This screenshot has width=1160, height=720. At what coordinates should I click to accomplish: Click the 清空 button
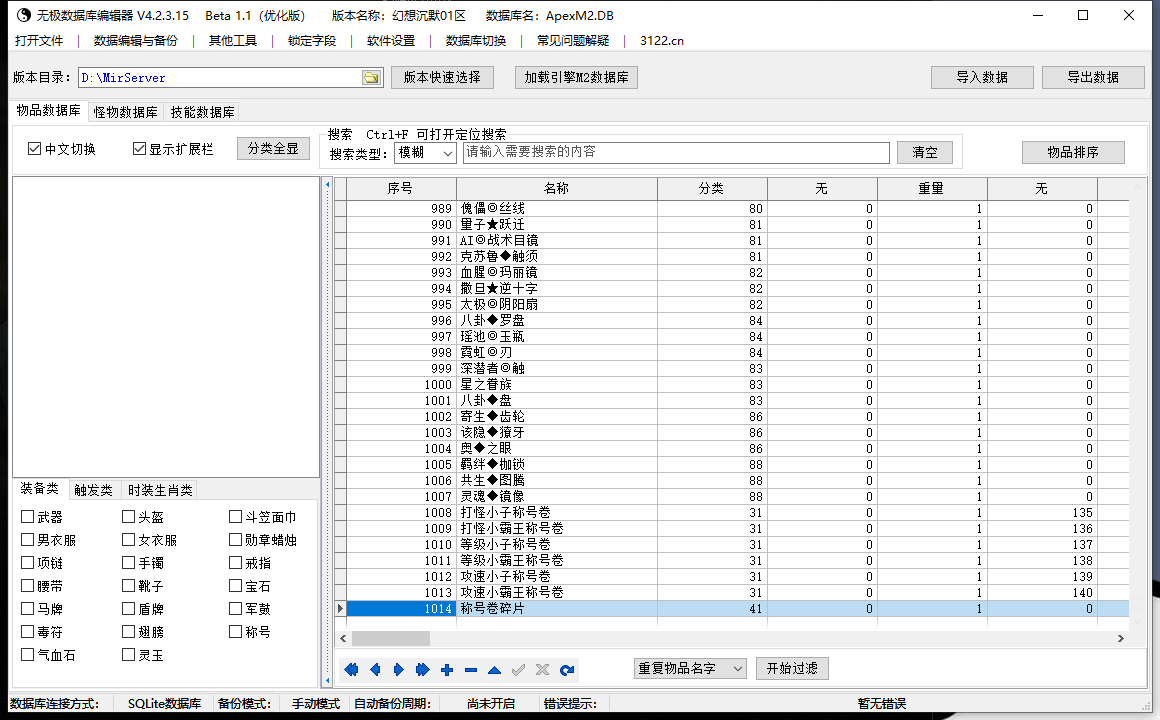pos(925,152)
